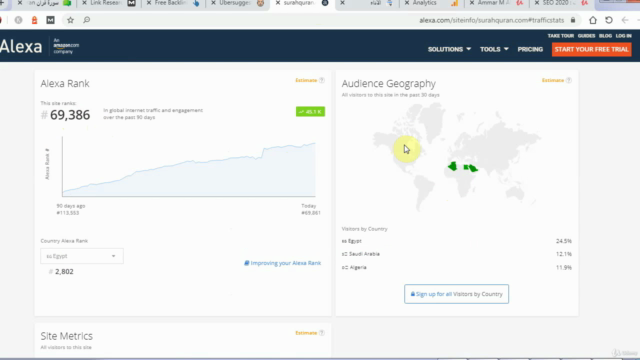Click the '90 days ago' chart label
640x360 pixels.
point(71,206)
